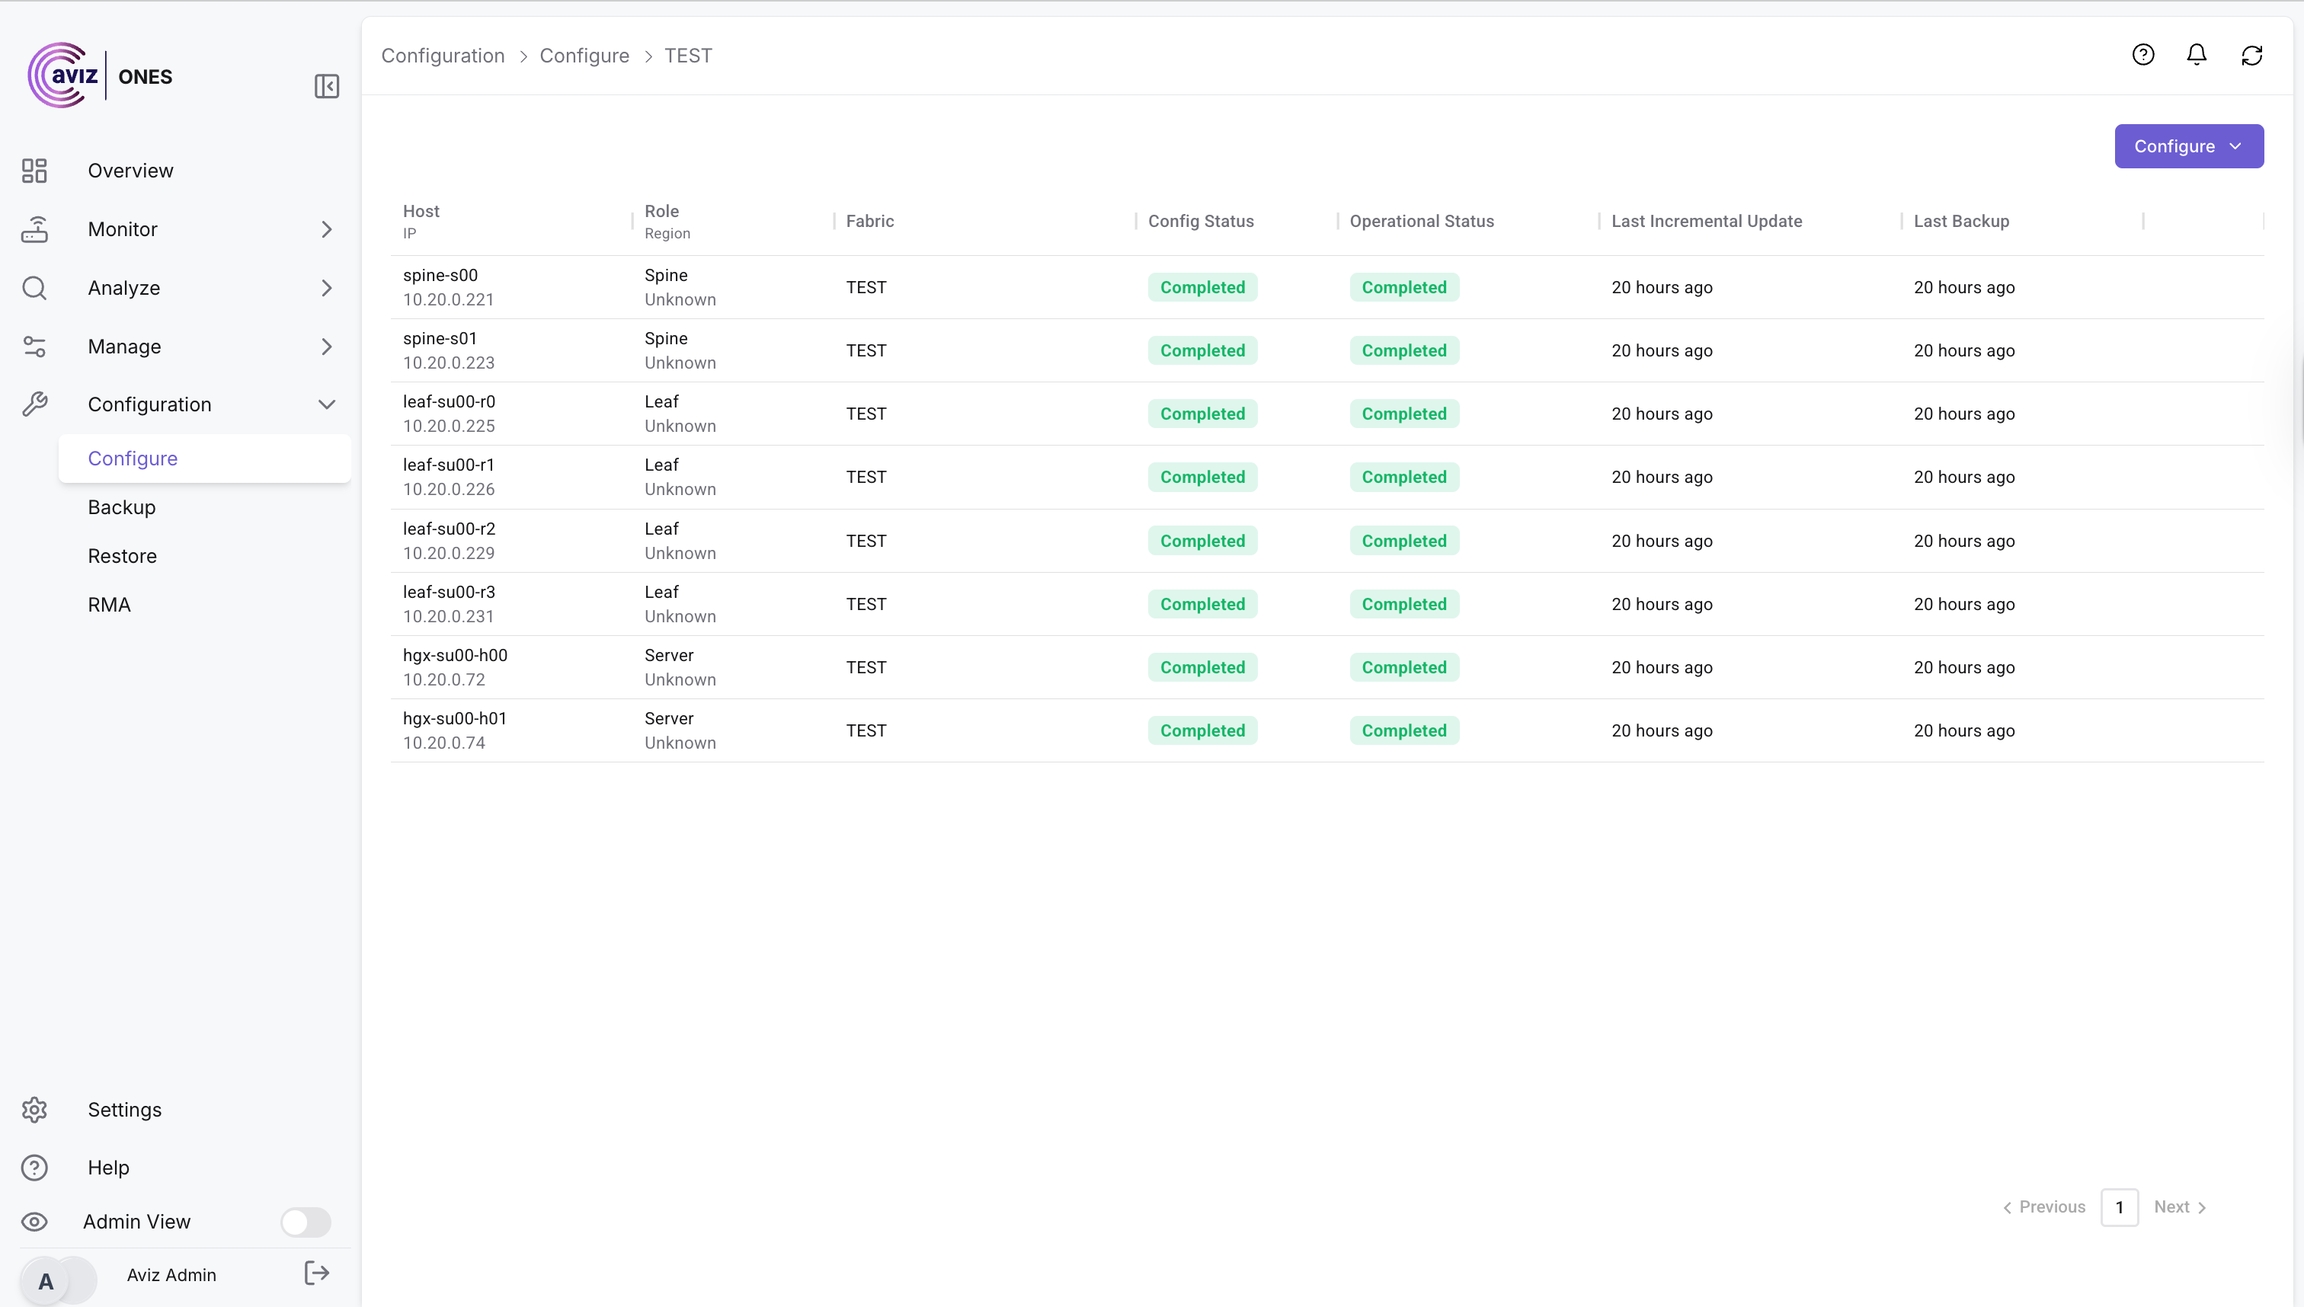Click Next pagination button
Screen dimensions: 2304x1307
click(2180, 1207)
